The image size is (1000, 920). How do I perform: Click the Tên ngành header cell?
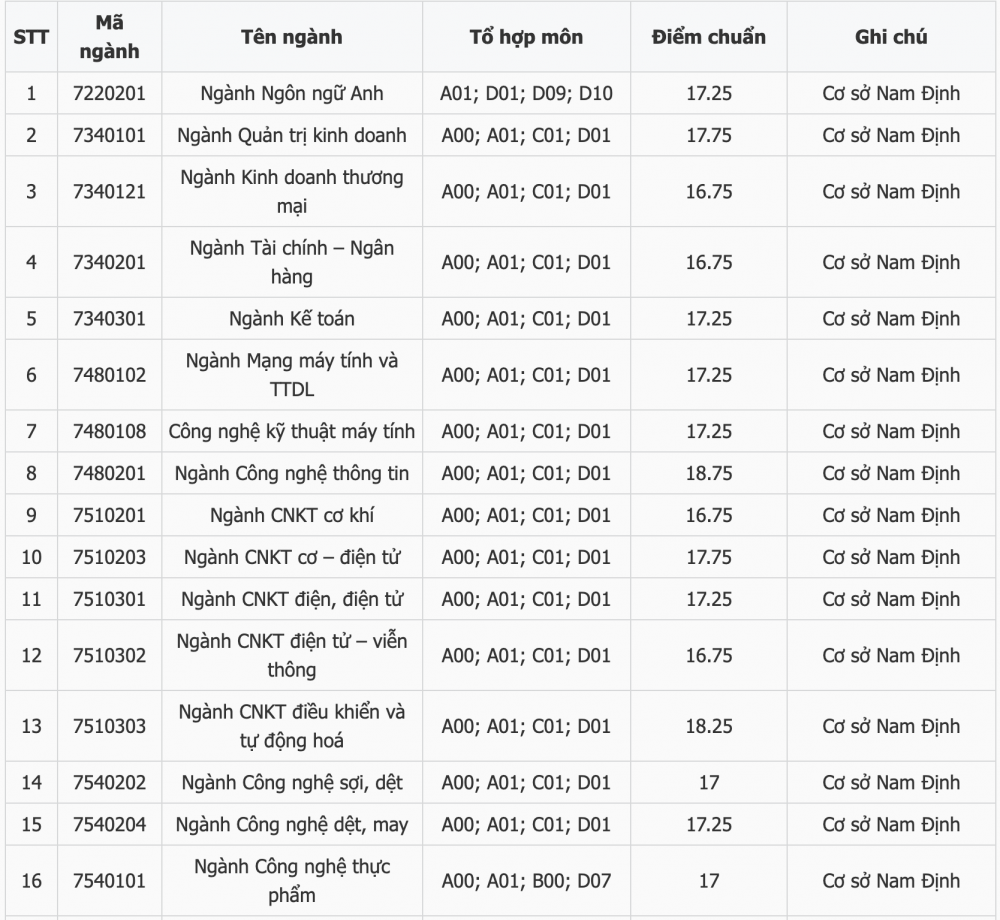[x=291, y=37]
